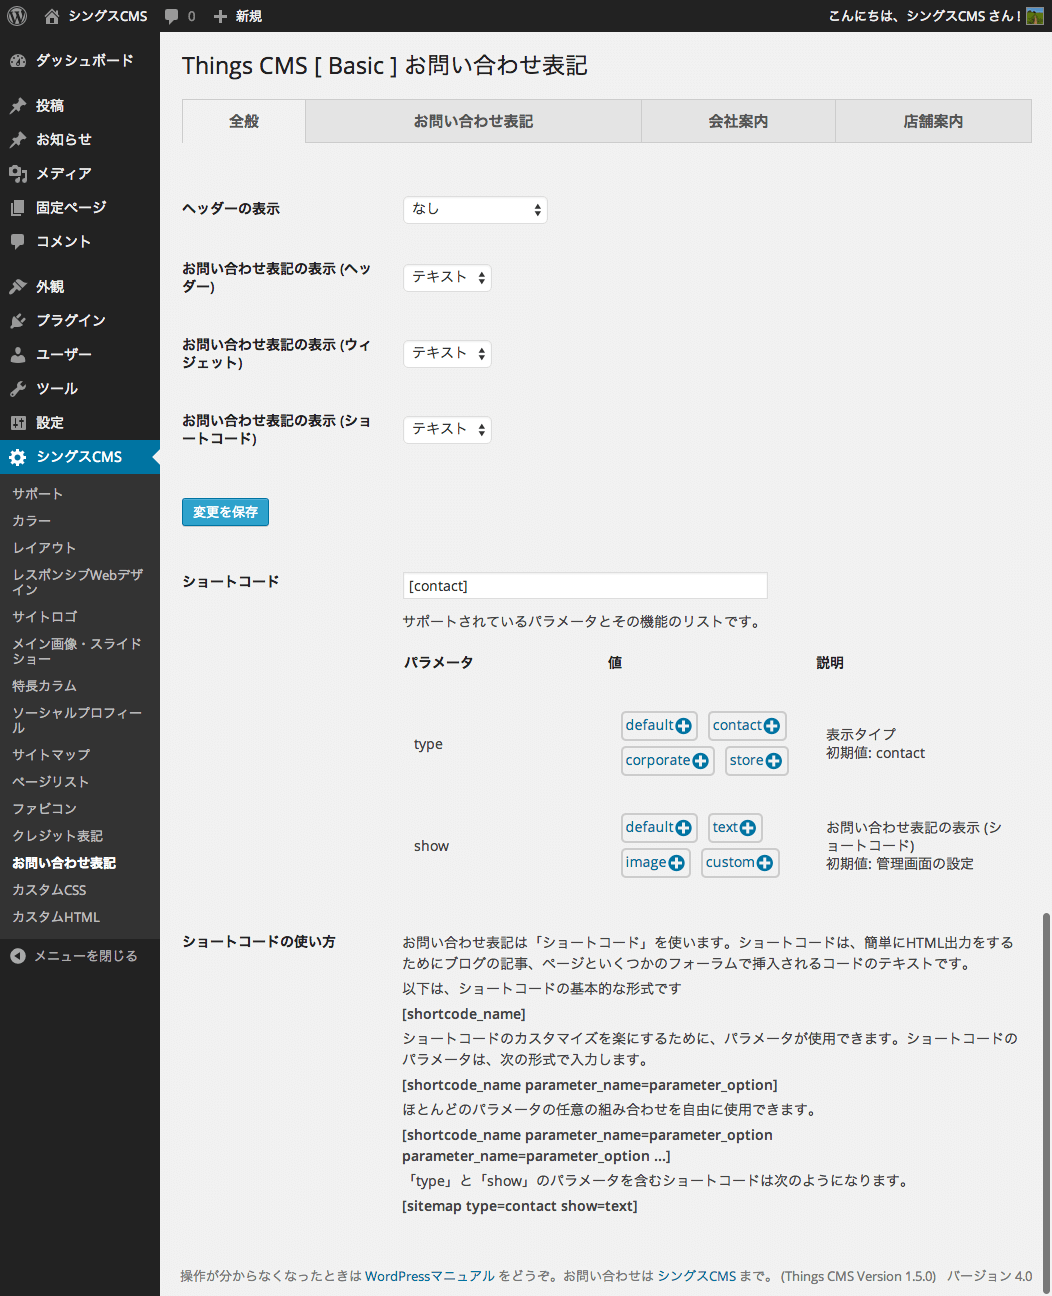Click the 変更を保存 button
Screen dimensions: 1052x1296
click(225, 512)
